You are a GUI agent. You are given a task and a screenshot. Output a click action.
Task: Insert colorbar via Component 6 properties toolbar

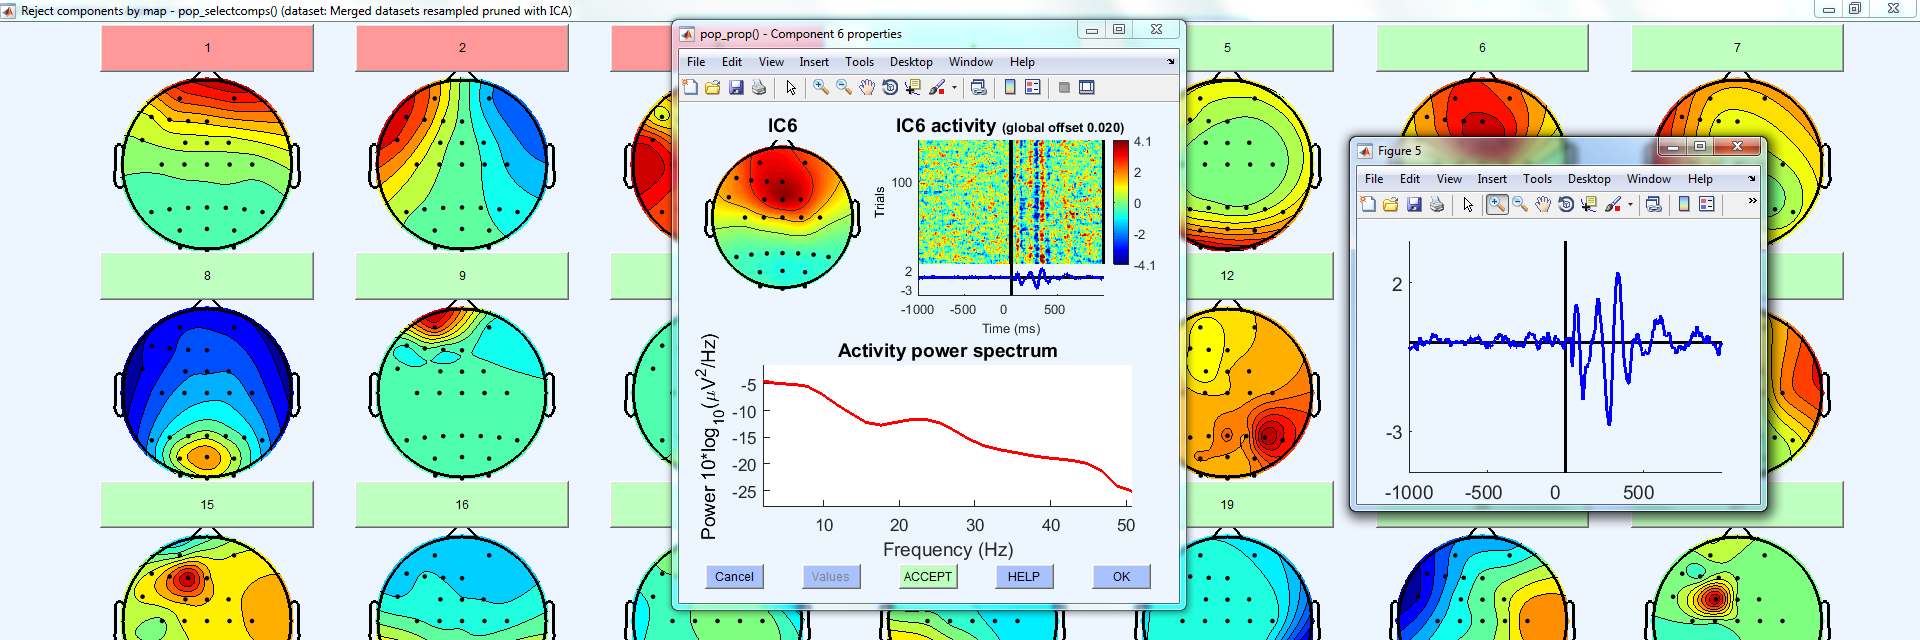point(1010,88)
